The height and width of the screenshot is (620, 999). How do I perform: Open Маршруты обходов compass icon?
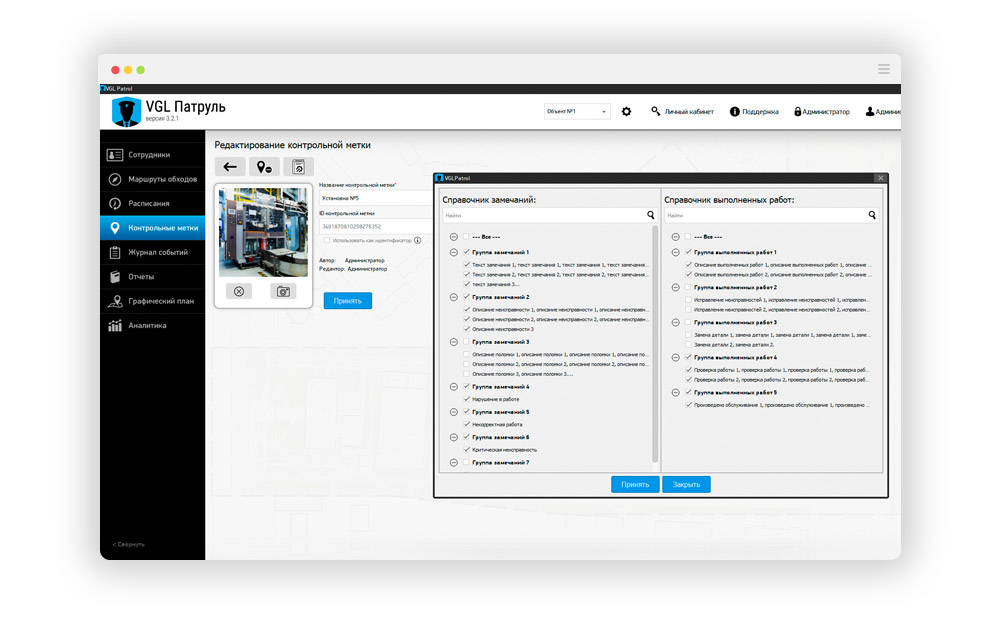115,179
